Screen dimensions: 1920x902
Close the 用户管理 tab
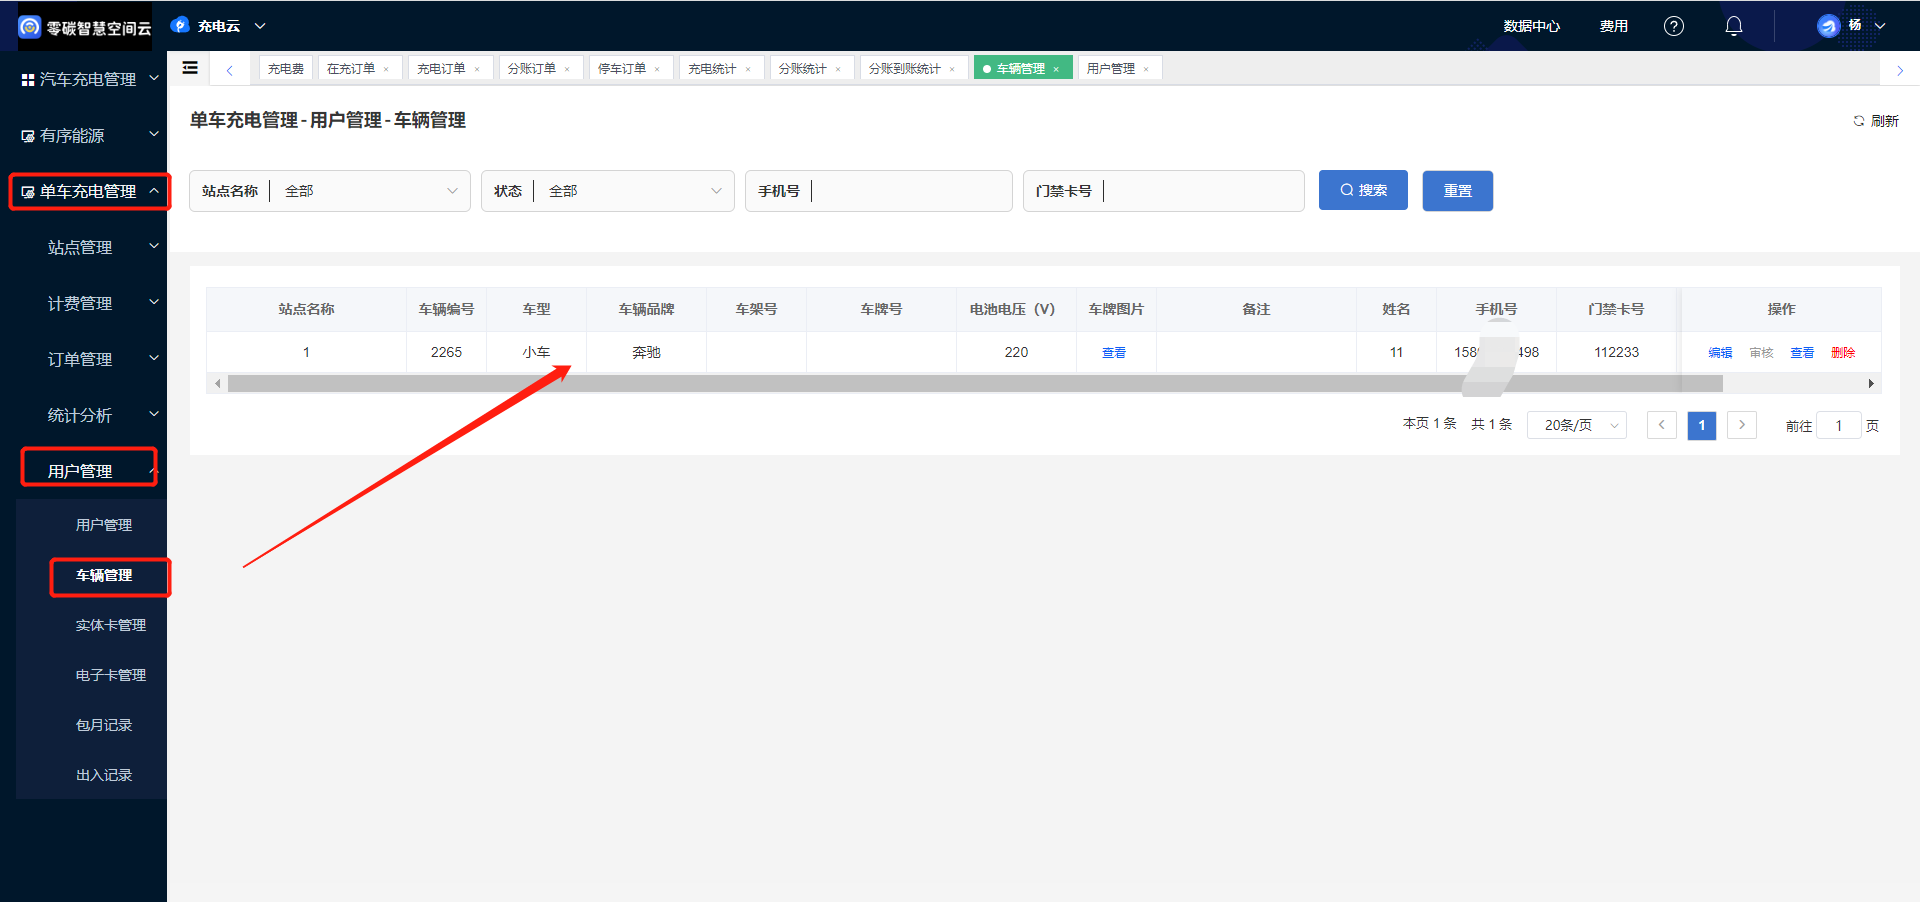coord(1146,69)
